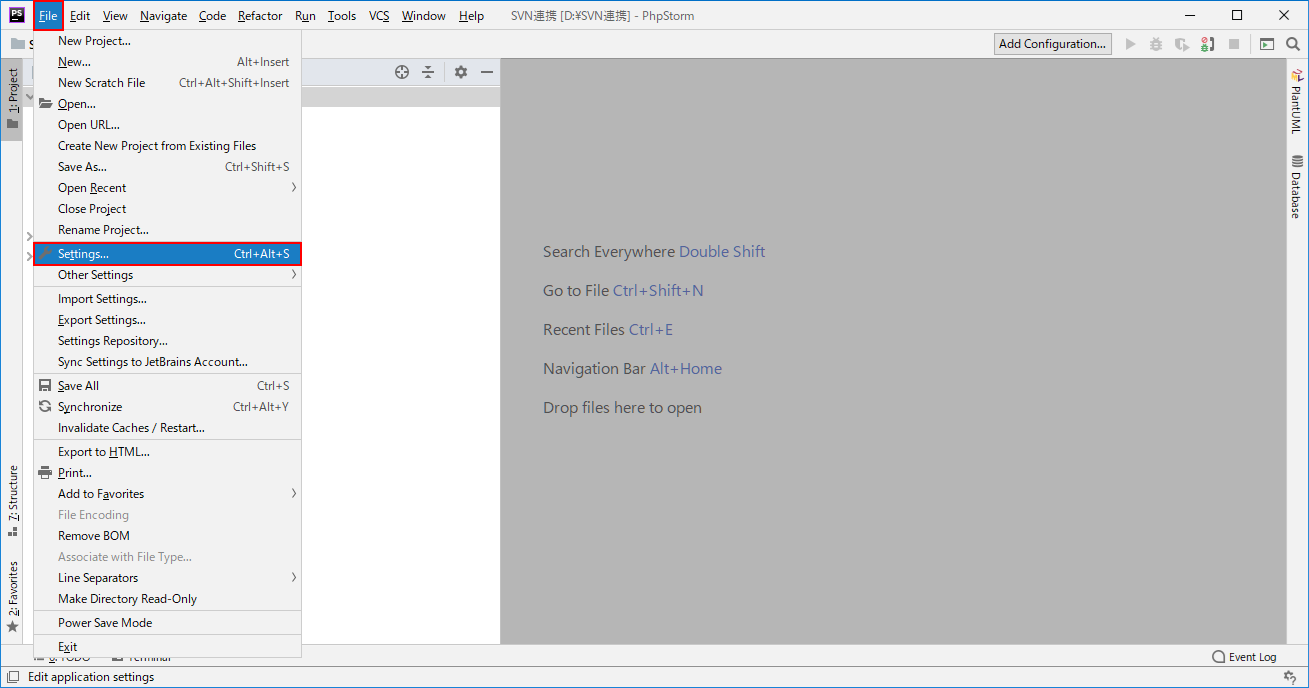Viewport: 1309px width, 688px height.
Task: Open the PlantUML side tab
Action: pos(1296,101)
